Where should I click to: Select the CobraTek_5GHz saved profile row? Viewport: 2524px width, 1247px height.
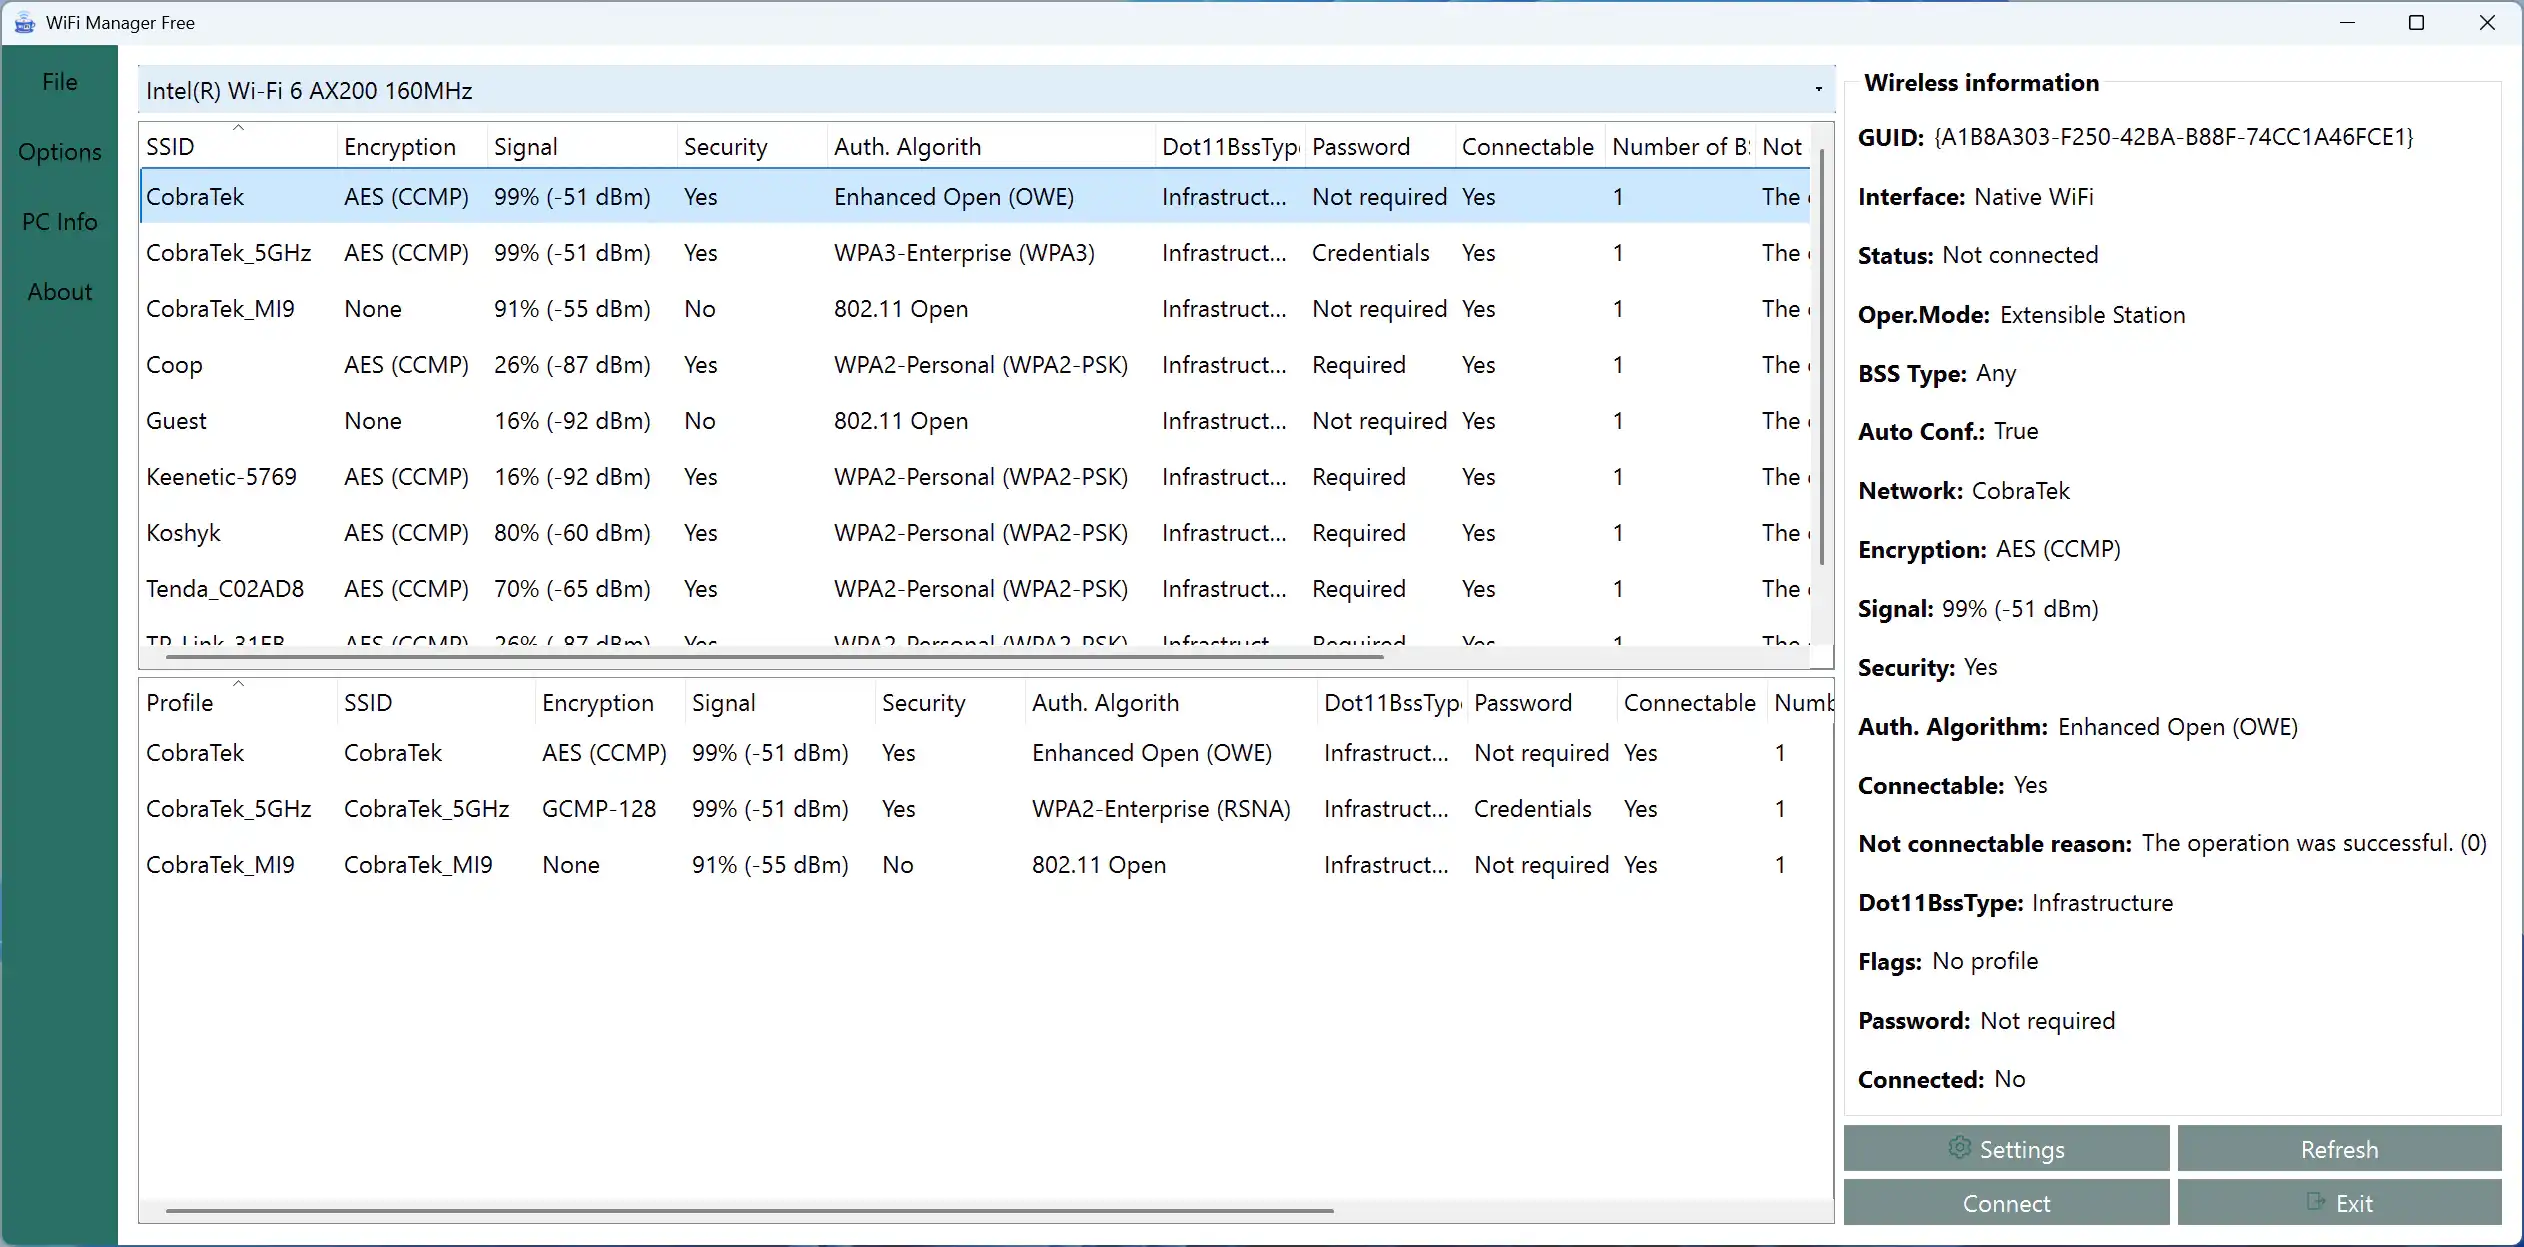[x=229, y=809]
